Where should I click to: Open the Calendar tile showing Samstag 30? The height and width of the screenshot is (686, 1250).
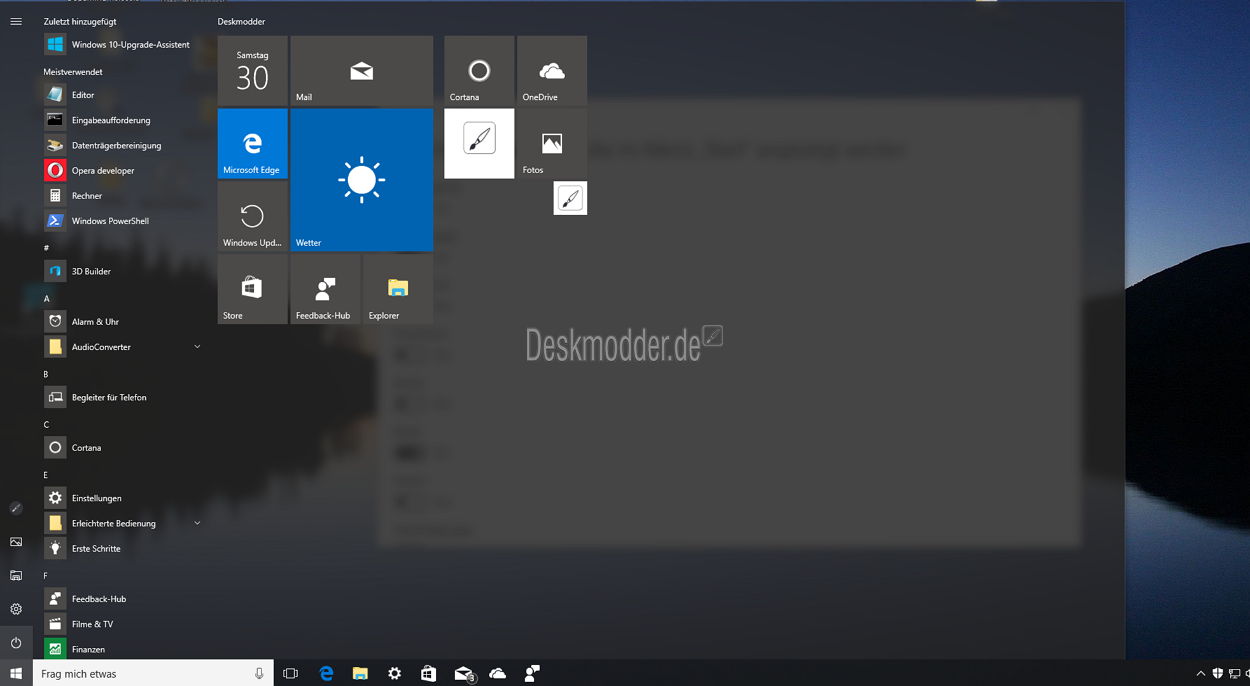pos(252,71)
